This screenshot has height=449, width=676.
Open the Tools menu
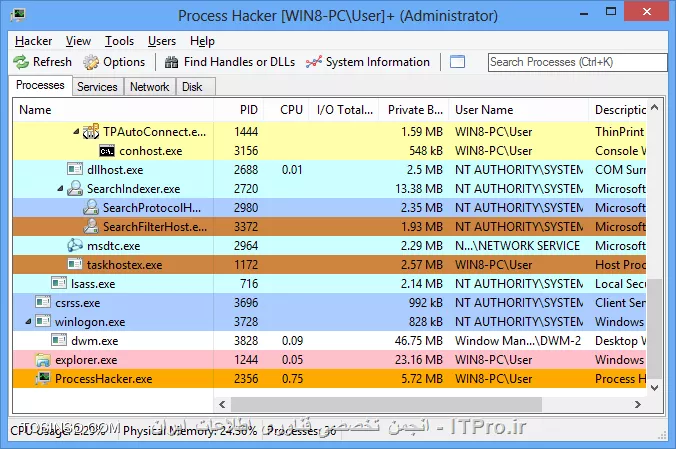pos(119,41)
